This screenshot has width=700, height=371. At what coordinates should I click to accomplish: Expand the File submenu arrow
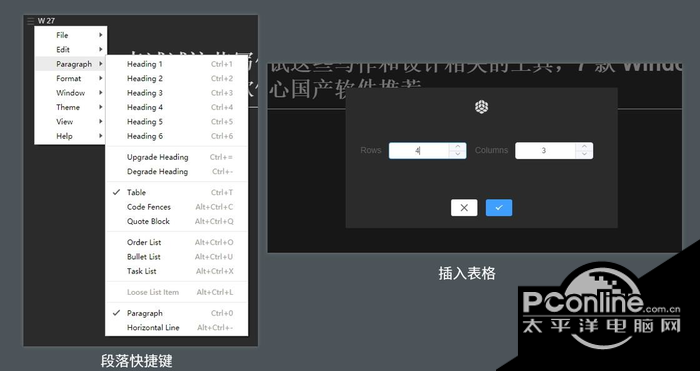[101, 35]
